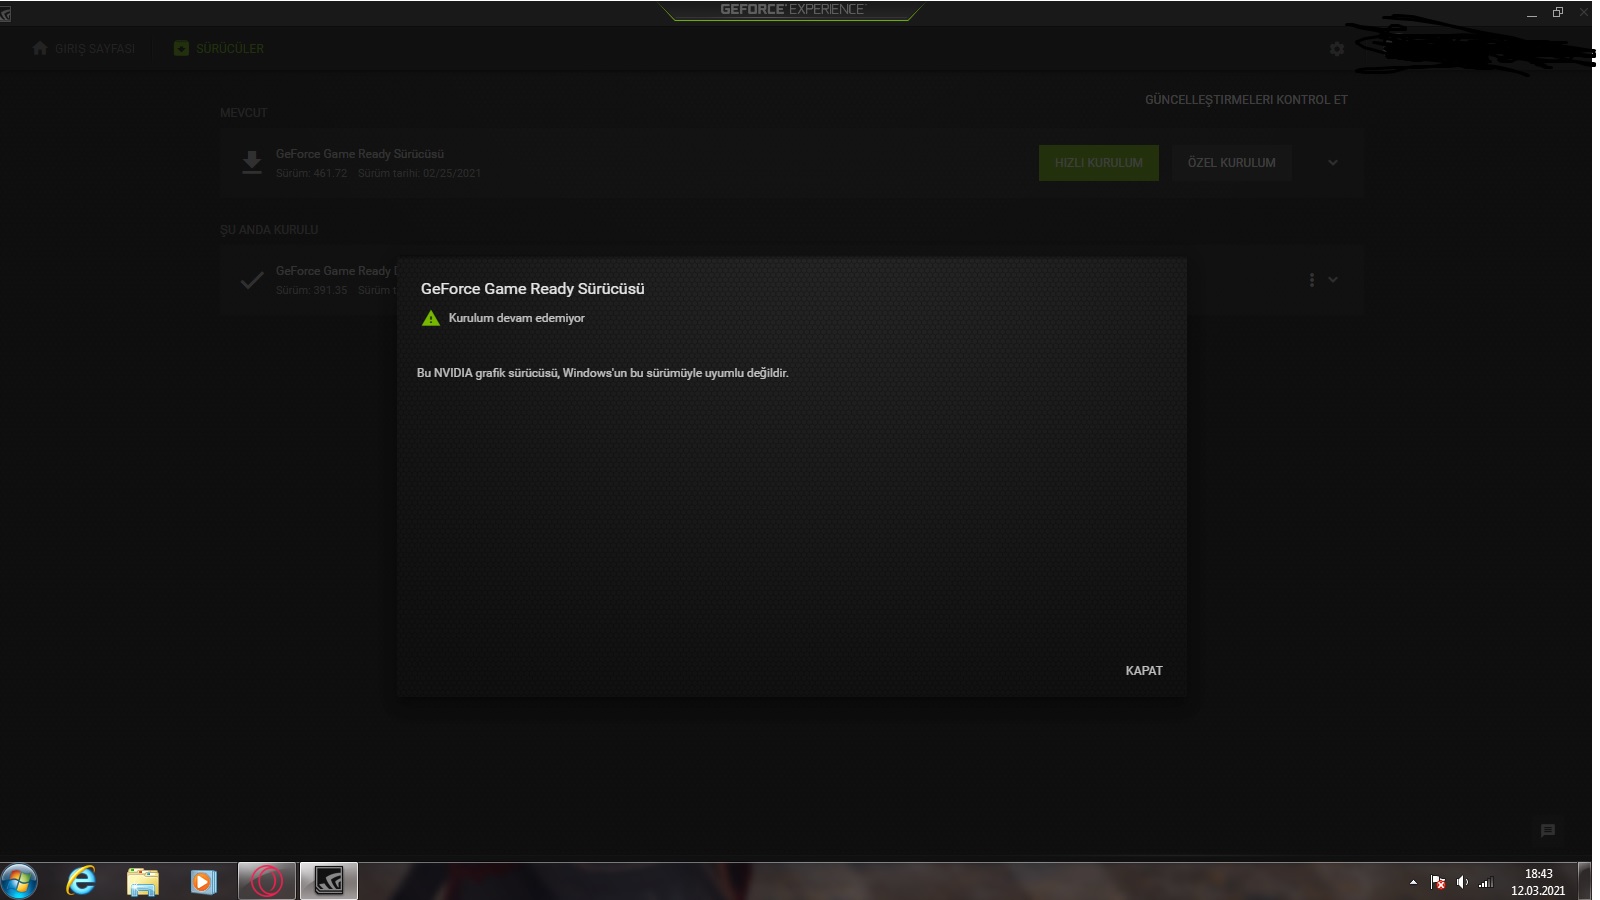Click the available version 461.72 text

pyautogui.click(x=312, y=173)
